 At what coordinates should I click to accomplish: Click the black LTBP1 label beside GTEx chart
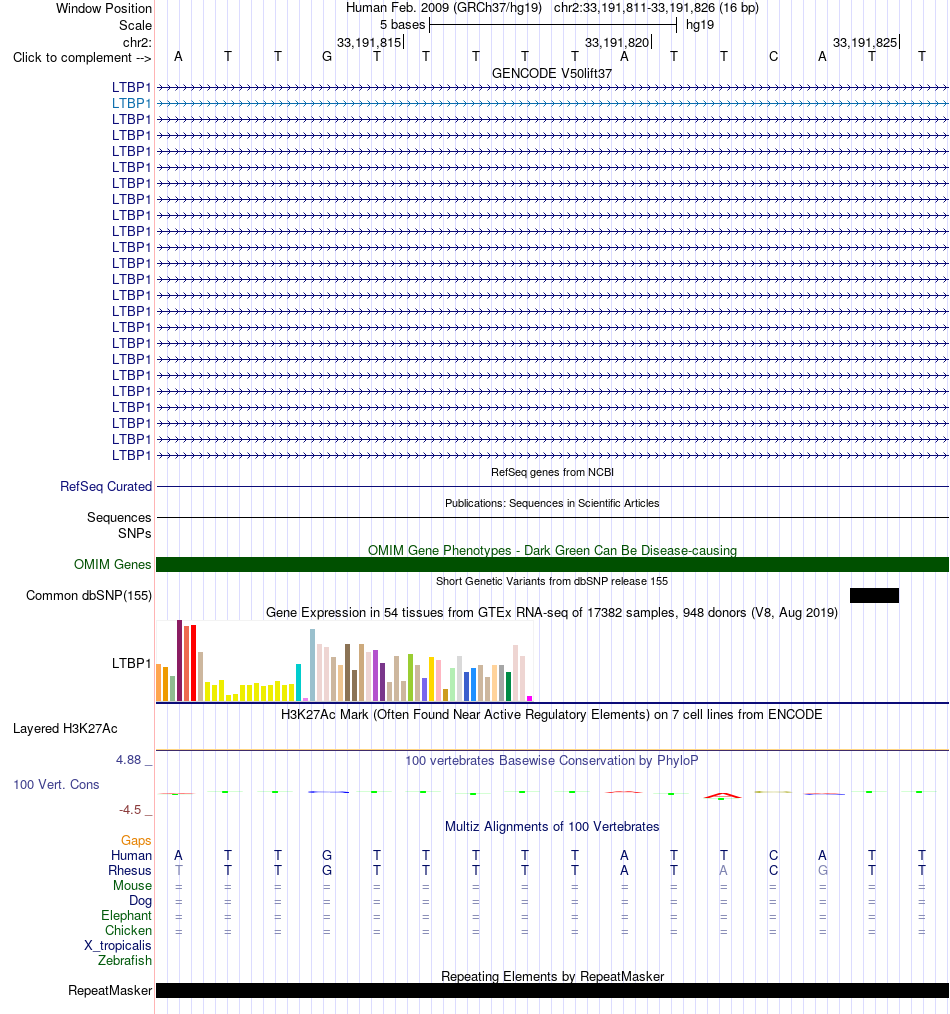point(131,663)
